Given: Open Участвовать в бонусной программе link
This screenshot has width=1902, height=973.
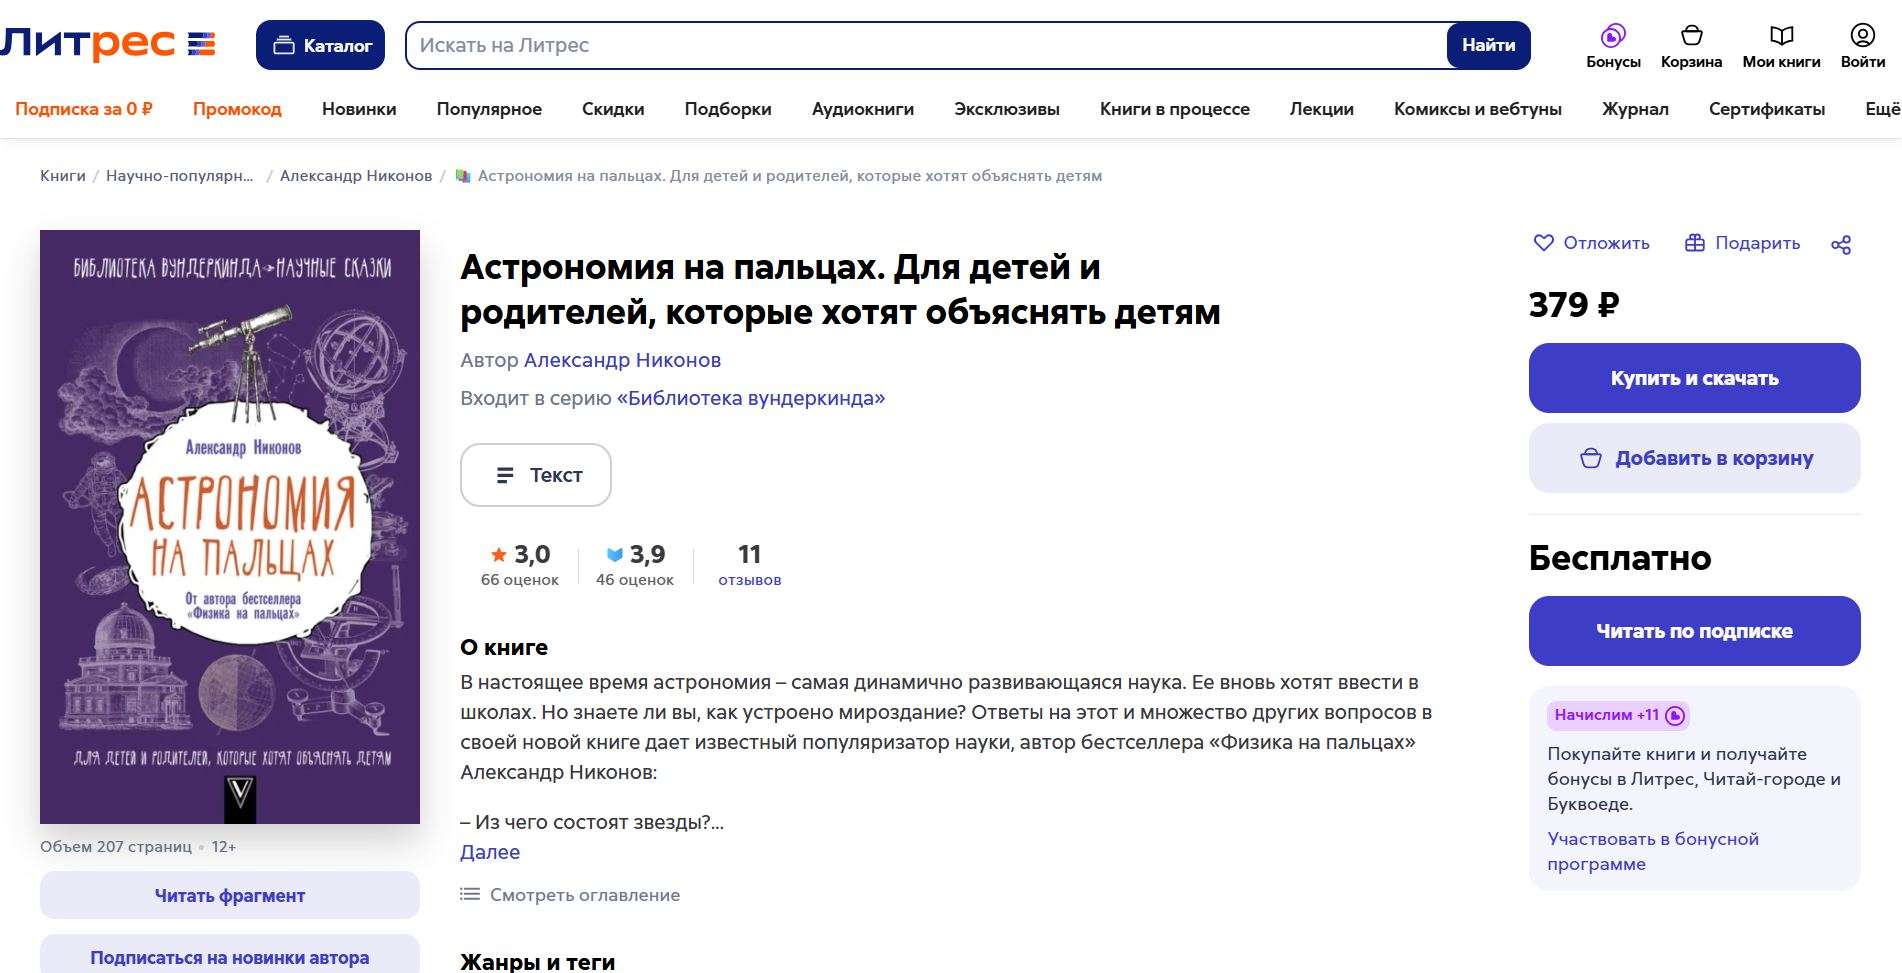Looking at the screenshot, I should [x=1653, y=851].
